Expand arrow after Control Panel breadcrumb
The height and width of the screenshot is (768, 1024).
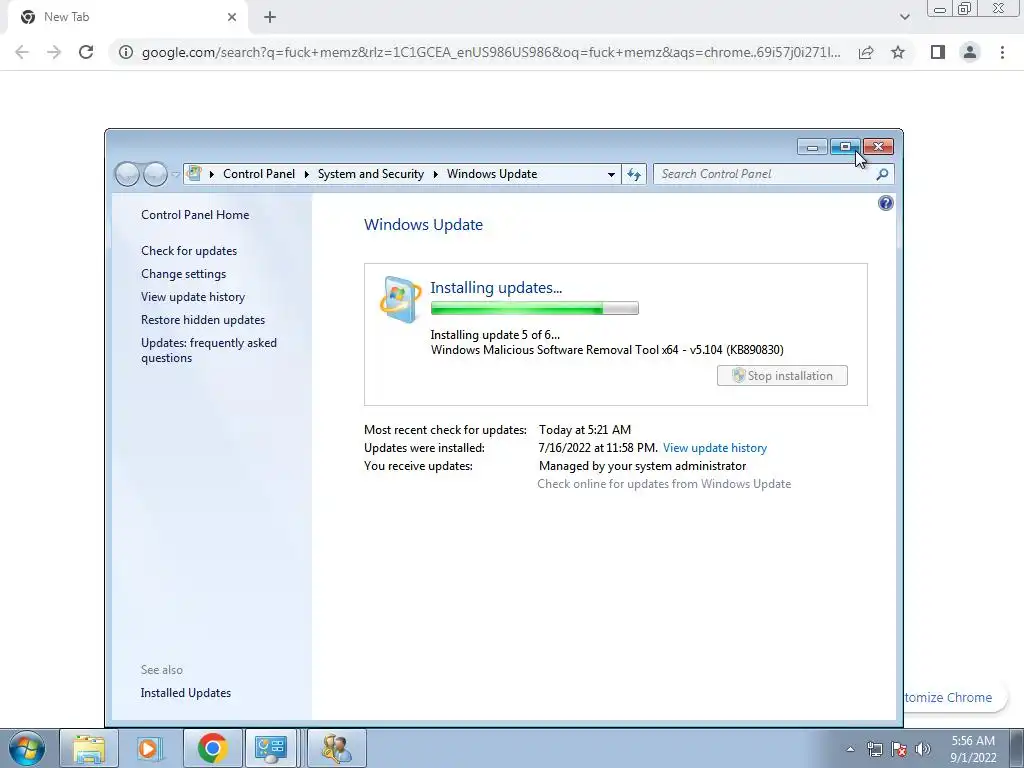point(306,174)
